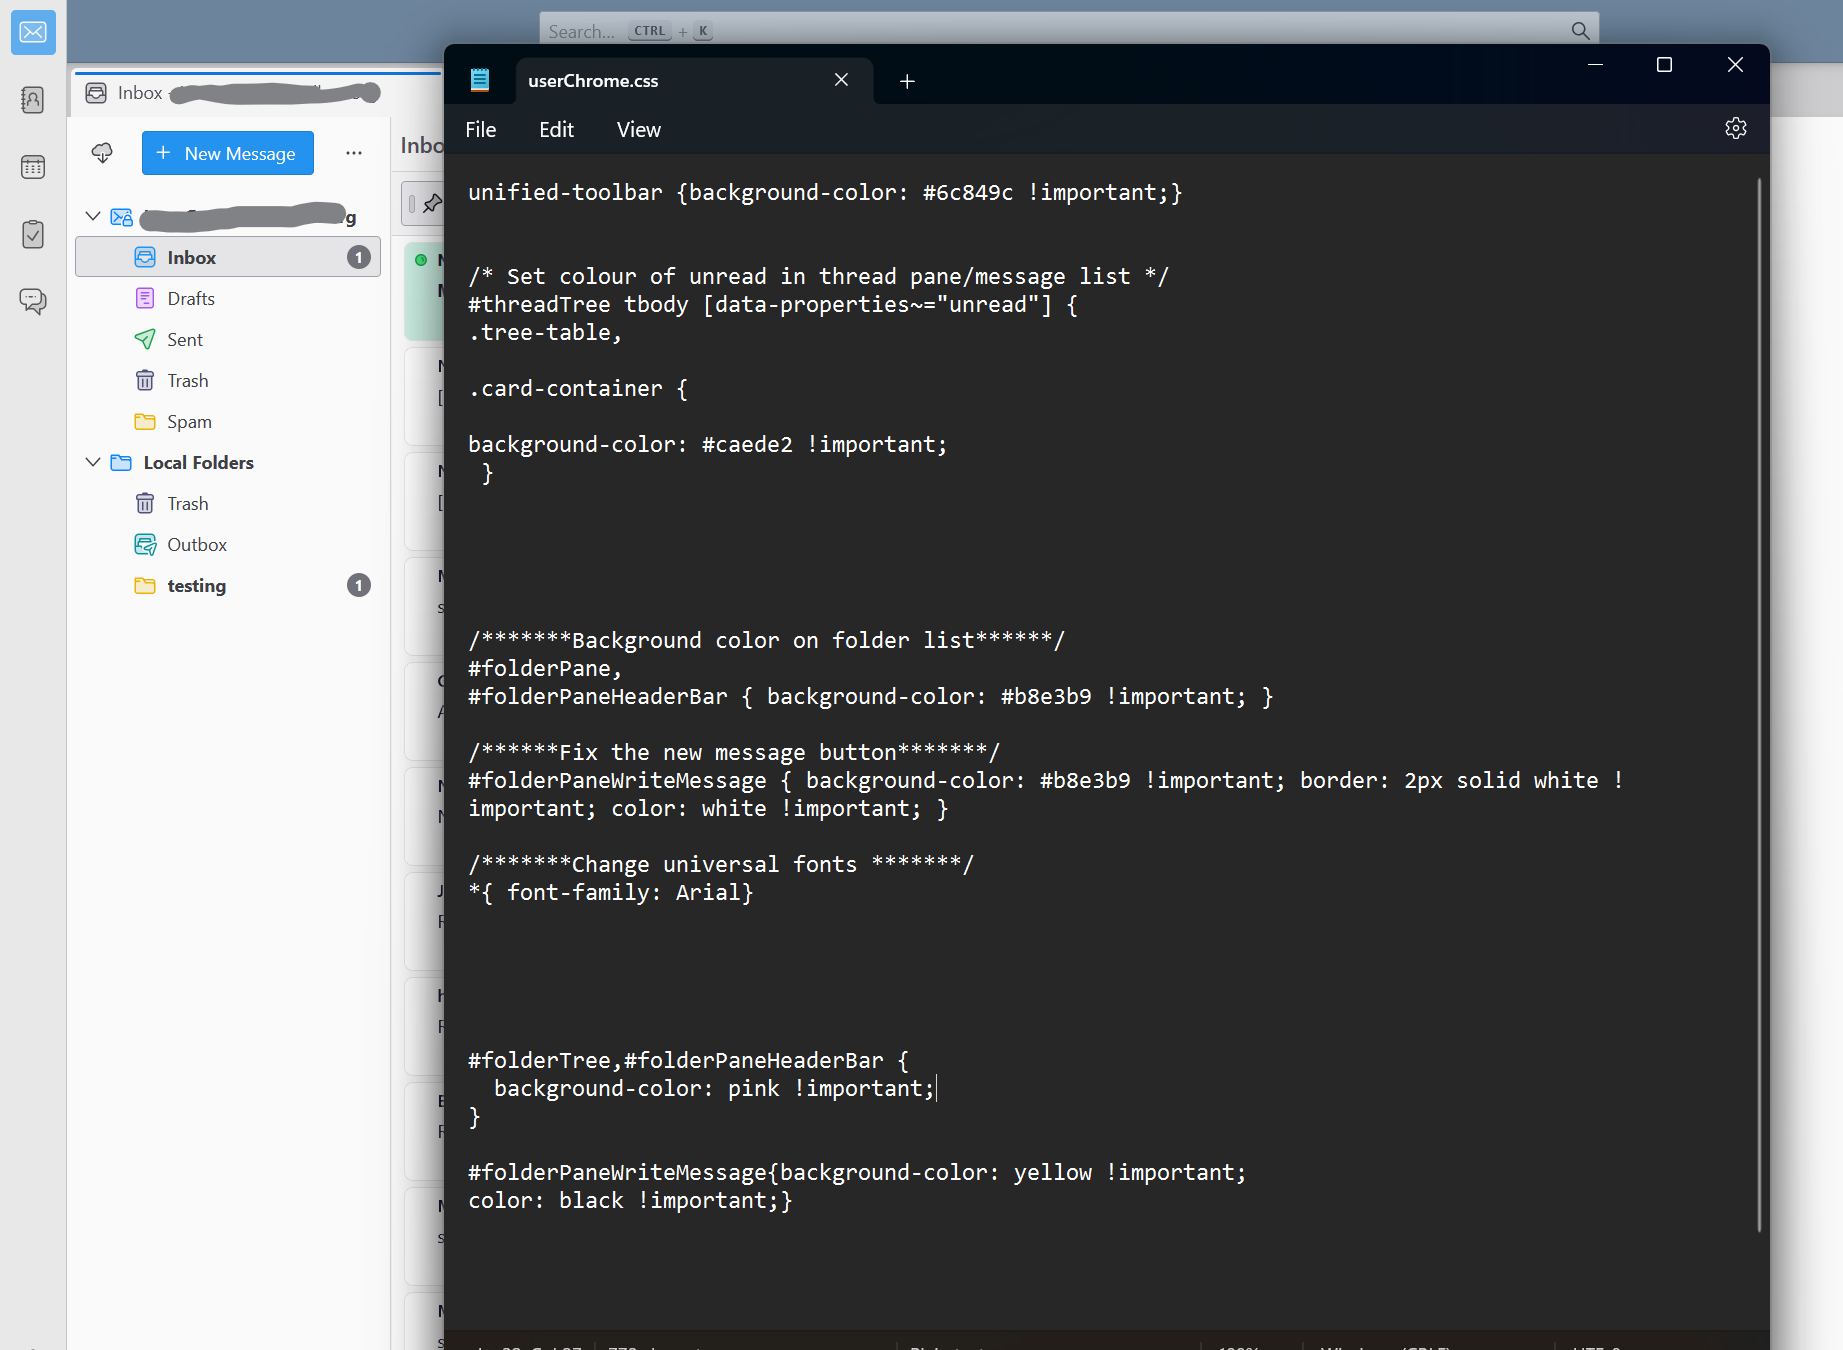
Task: Open folder pane options ellipsis menu
Action: tap(354, 153)
